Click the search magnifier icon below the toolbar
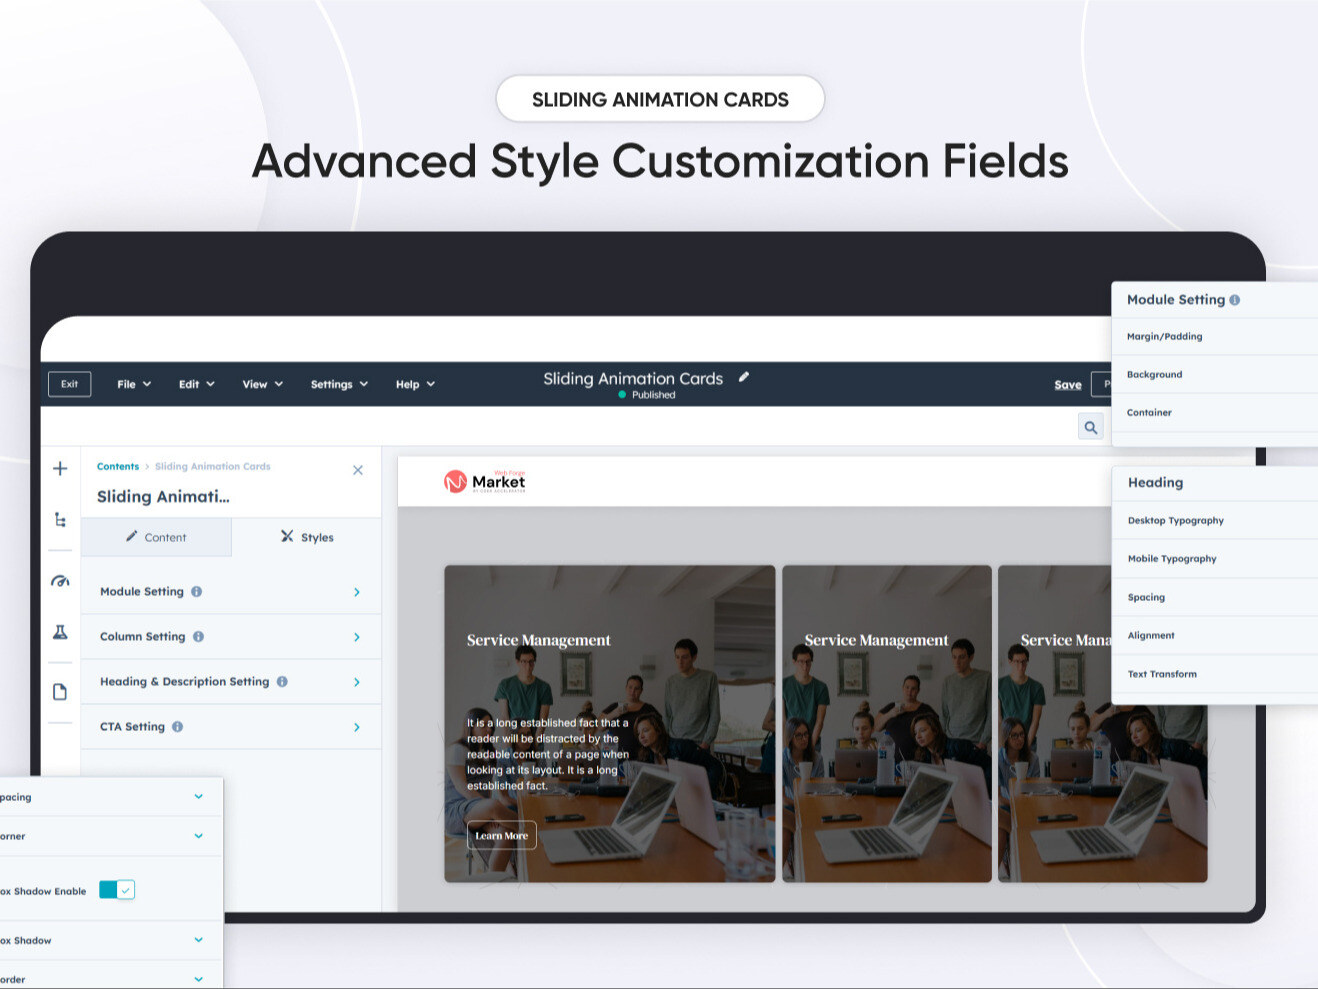The height and width of the screenshot is (989, 1318). coord(1090,426)
